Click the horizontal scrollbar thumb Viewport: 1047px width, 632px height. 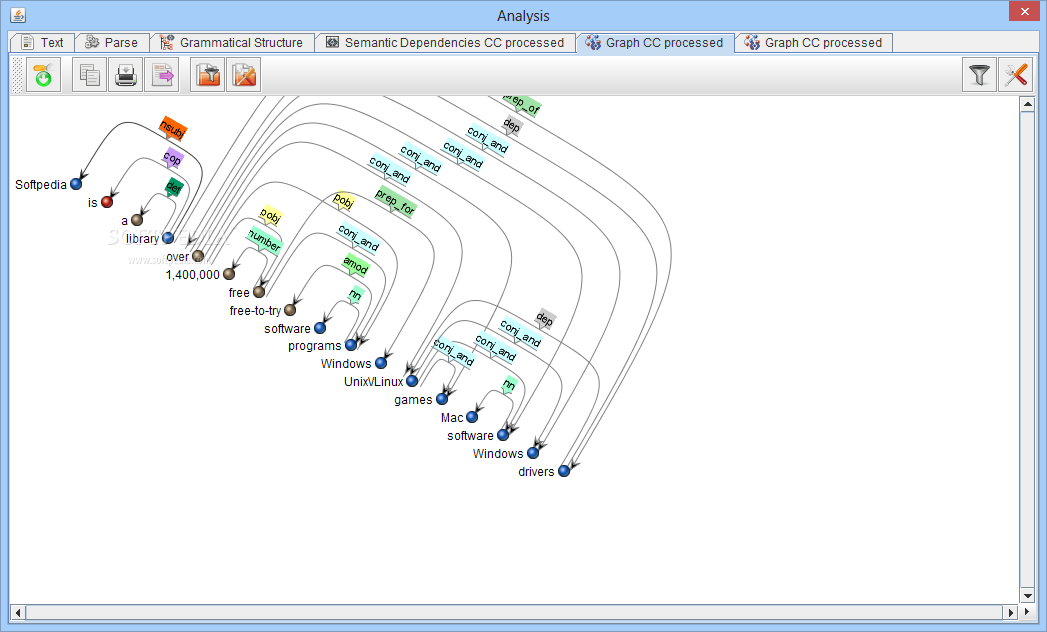click(514, 612)
